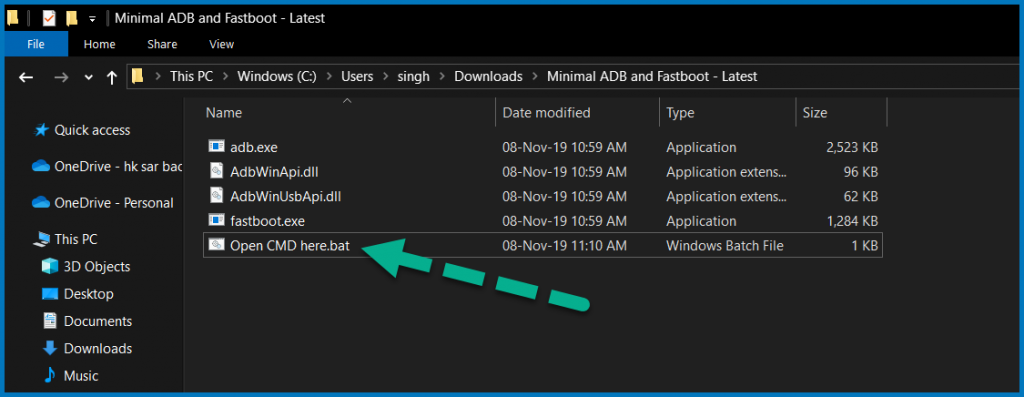Go back with the Back arrow
Viewport: 1024px width, 397px height.
[25, 77]
